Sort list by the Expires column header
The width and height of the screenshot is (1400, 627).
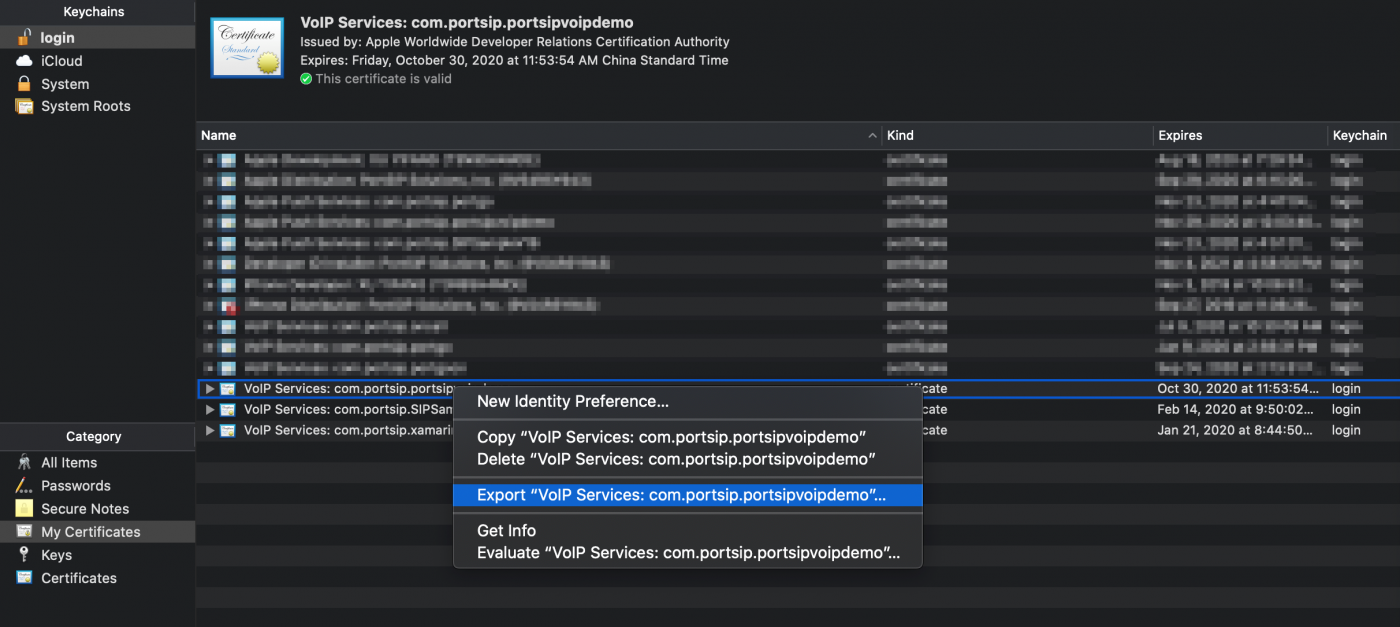click(x=1180, y=135)
